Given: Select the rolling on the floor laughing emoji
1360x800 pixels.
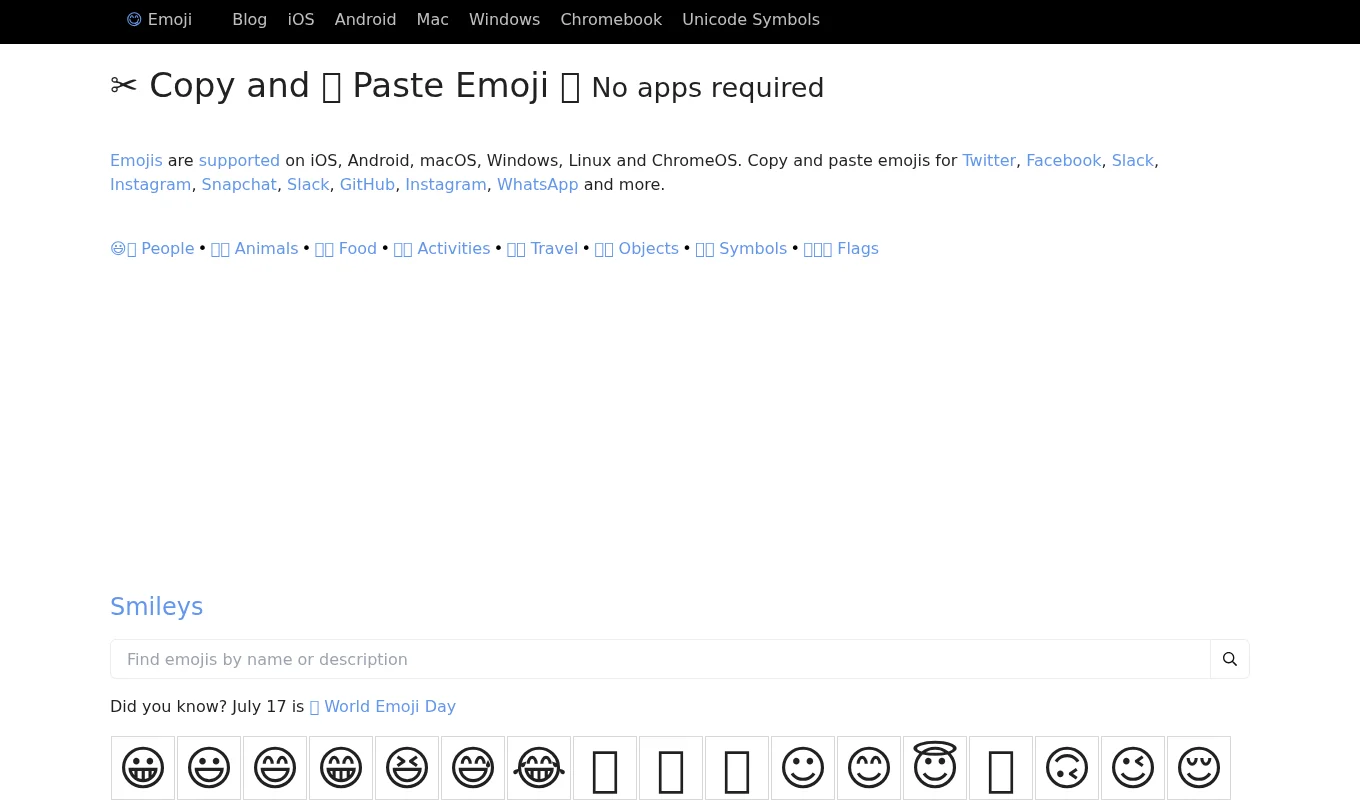Looking at the screenshot, I should click(539, 768).
